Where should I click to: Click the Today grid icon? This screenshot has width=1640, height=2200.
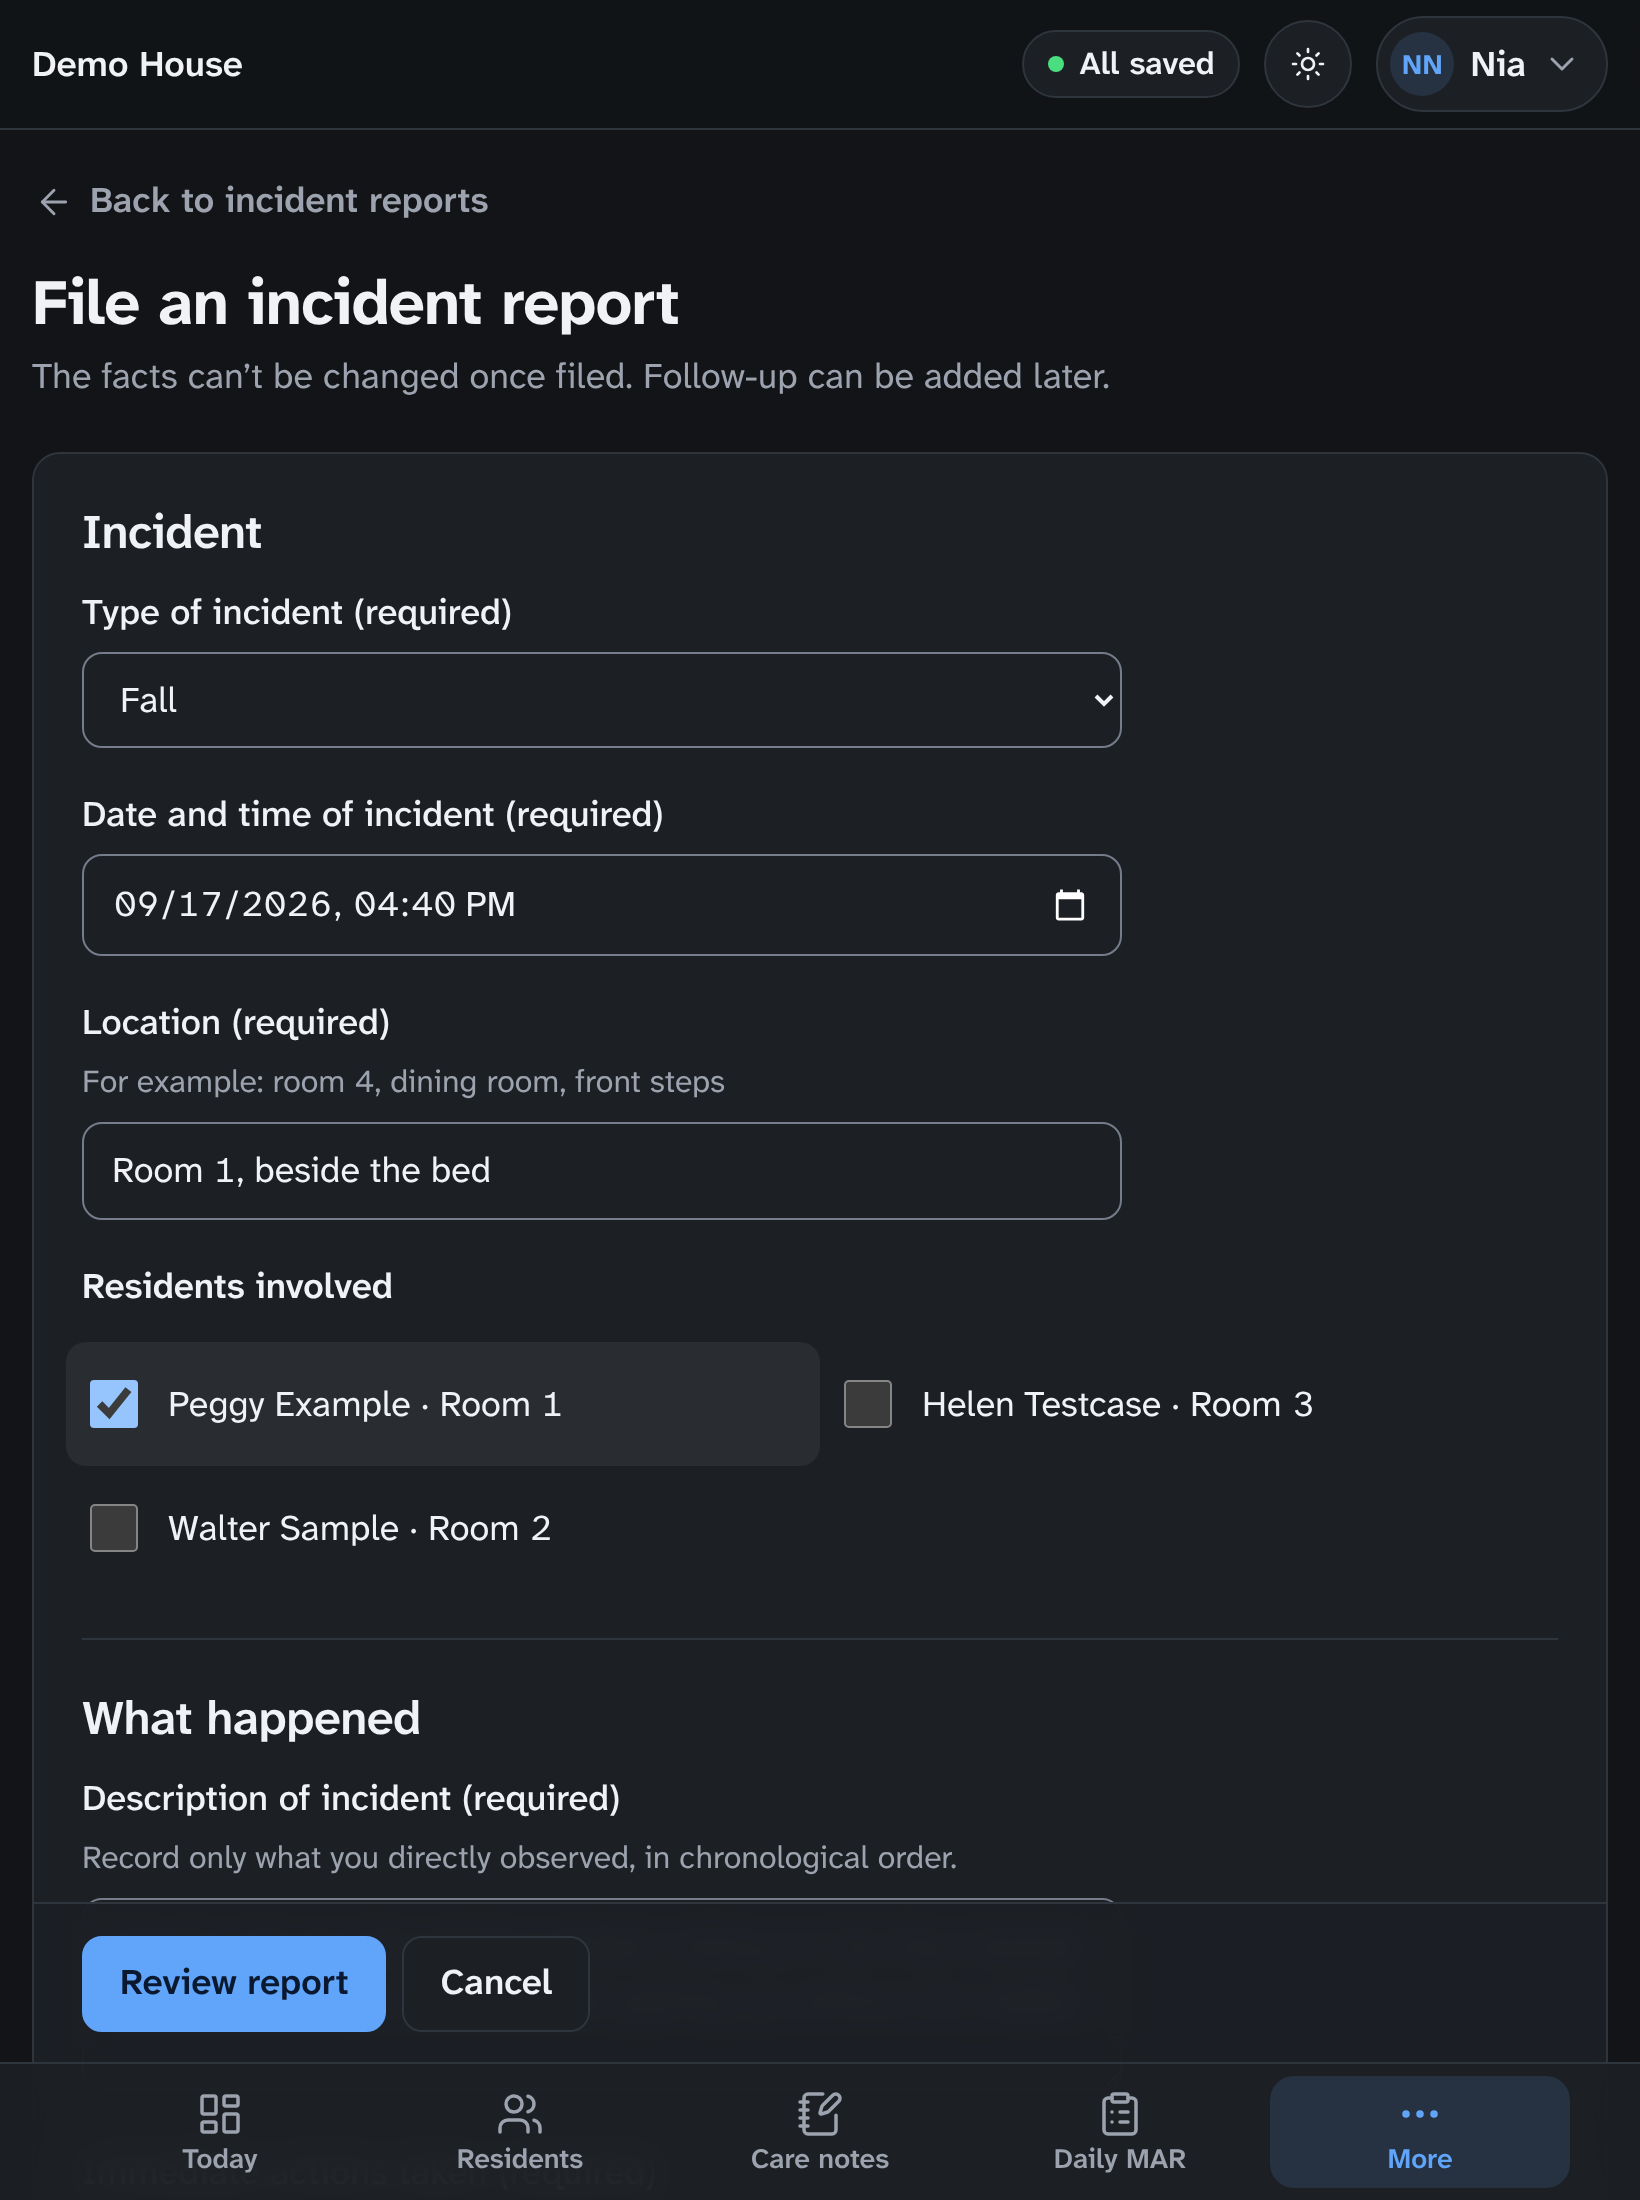click(220, 2114)
